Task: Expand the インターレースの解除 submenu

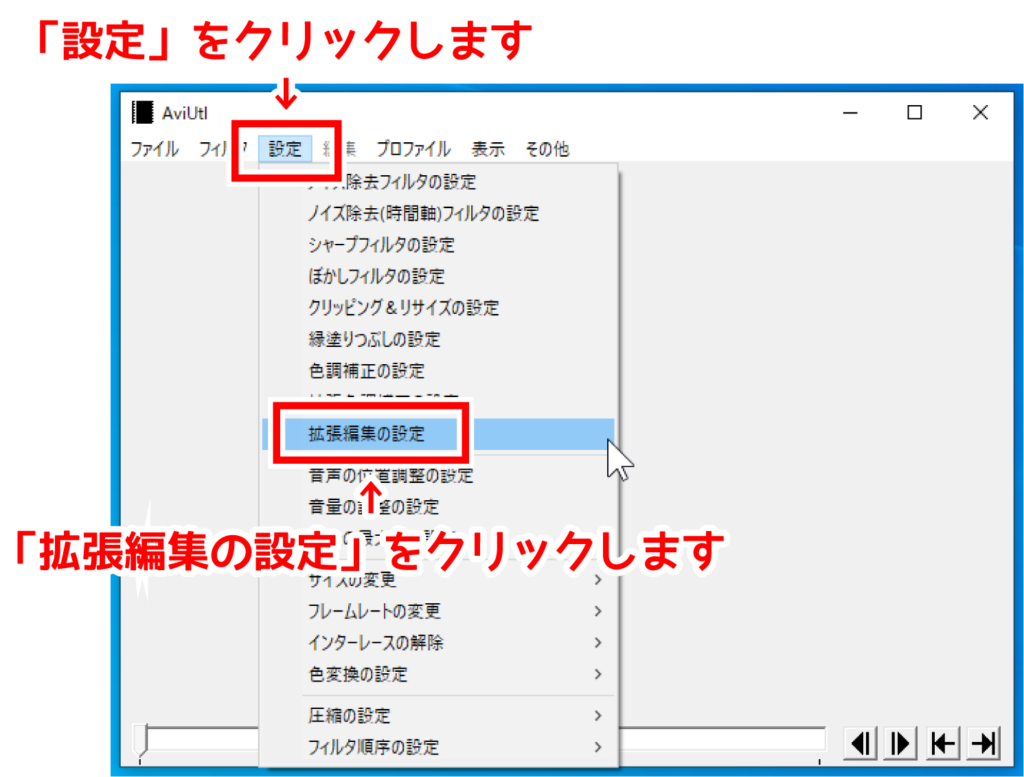Action: click(438, 642)
